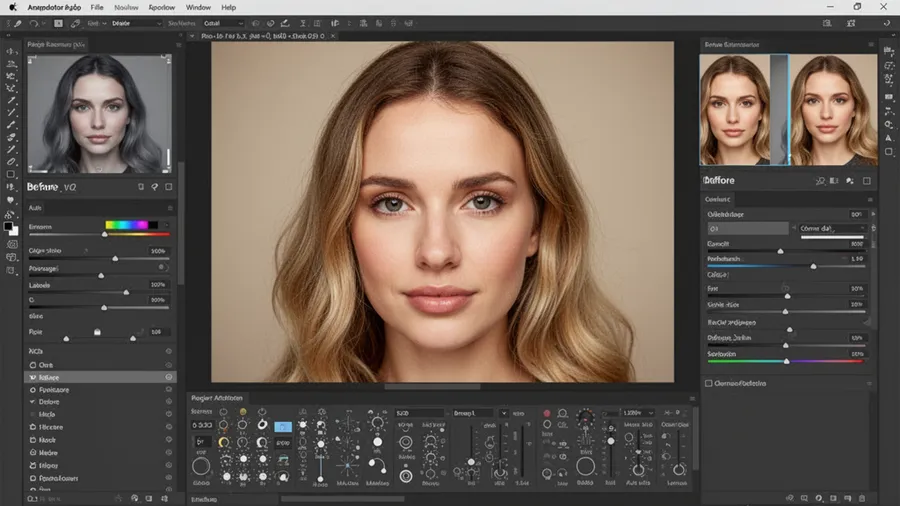
Task: Open the Window menu
Action: coord(198,7)
